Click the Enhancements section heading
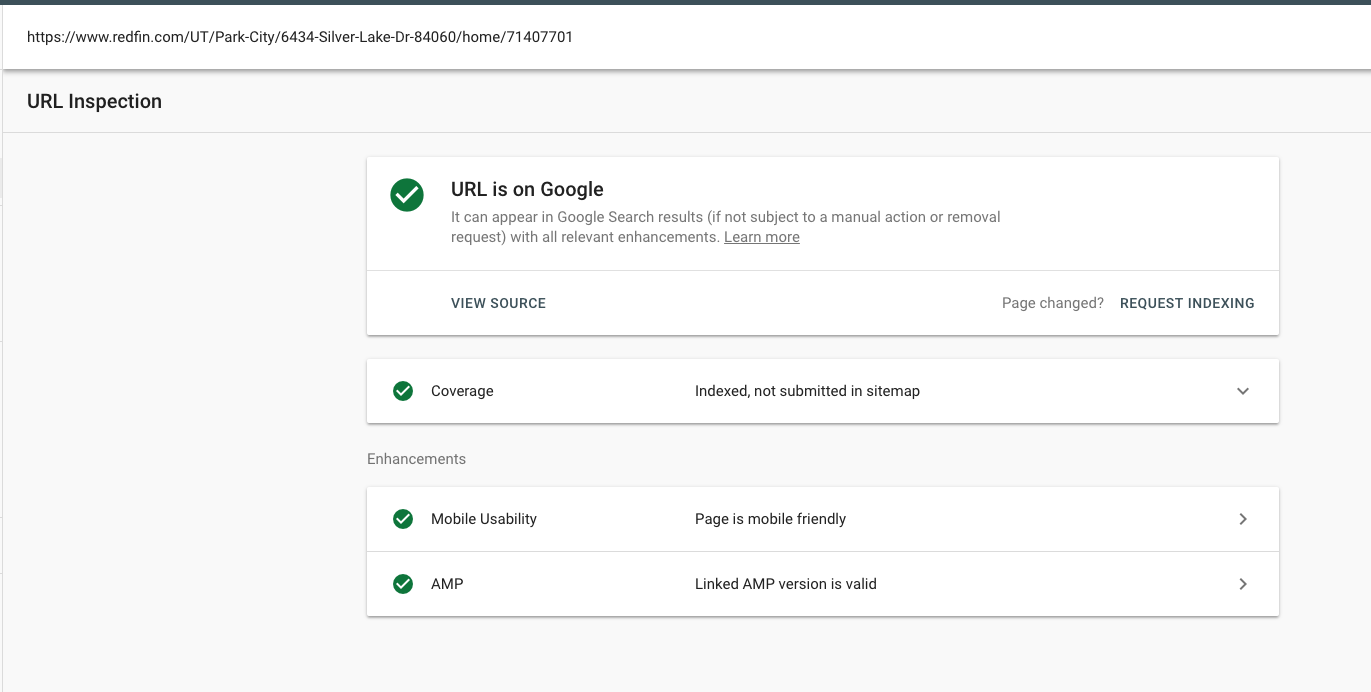1371x692 pixels. (x=416, y=459)
